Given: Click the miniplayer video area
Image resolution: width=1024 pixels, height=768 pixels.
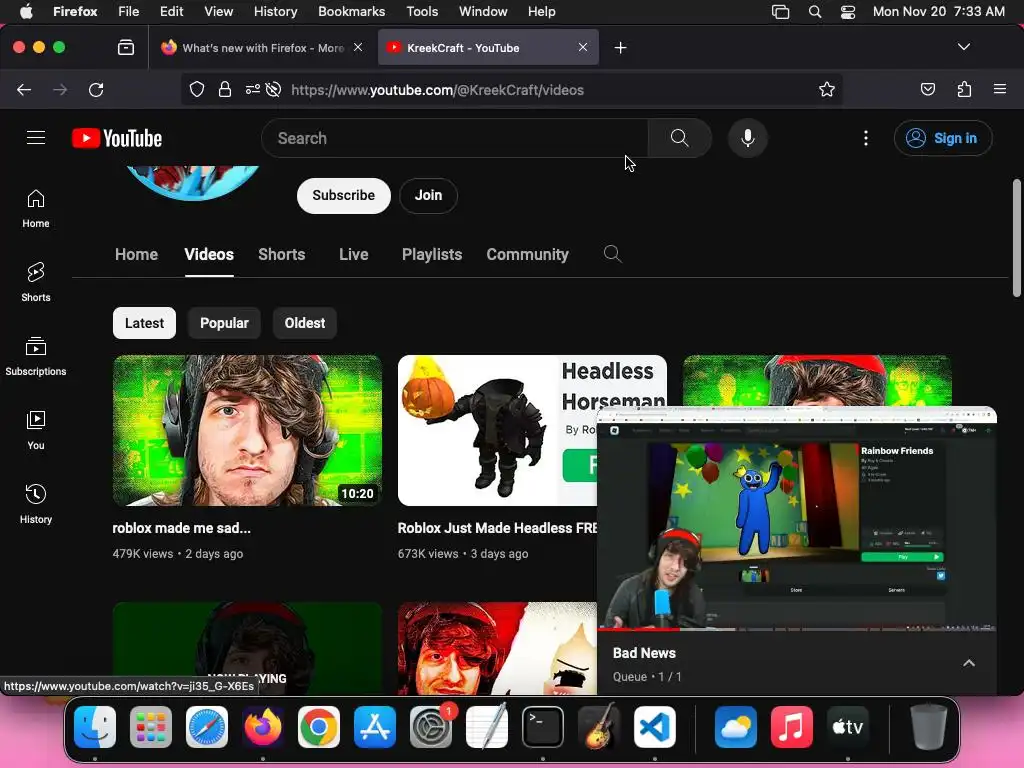Looking at the screenshot, I should pyautogui.click(x=797, y=519).
